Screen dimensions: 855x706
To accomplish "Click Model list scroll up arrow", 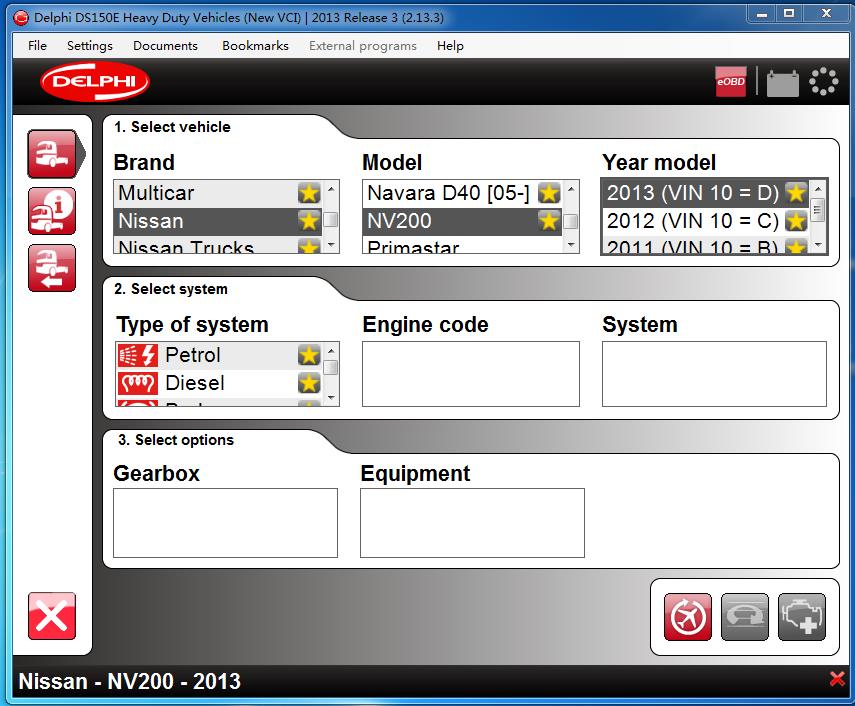I will [571, 189].
